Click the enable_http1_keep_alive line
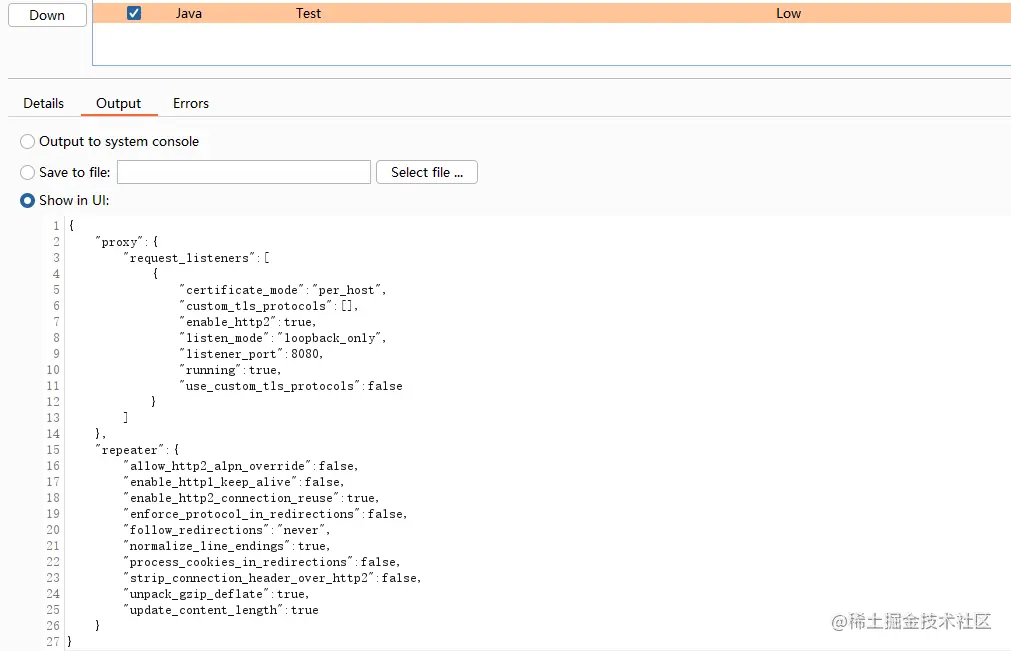The image size is (1011, 651). tap(234, 482)
